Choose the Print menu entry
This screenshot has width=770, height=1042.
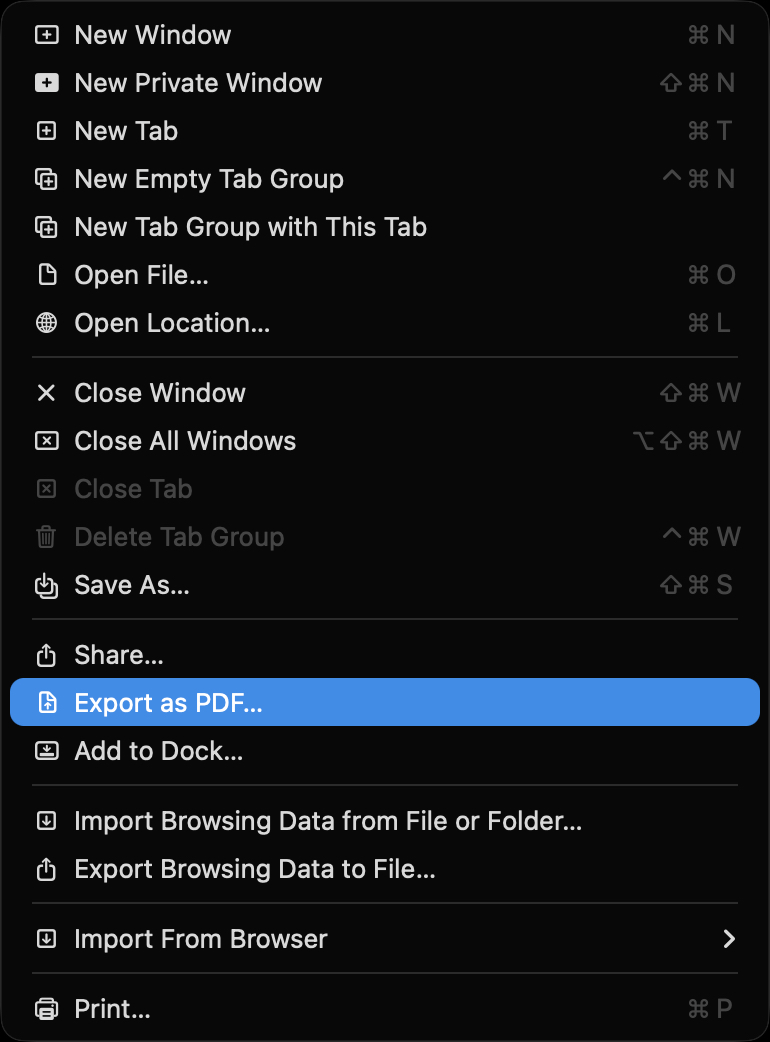click(112, 1009)
